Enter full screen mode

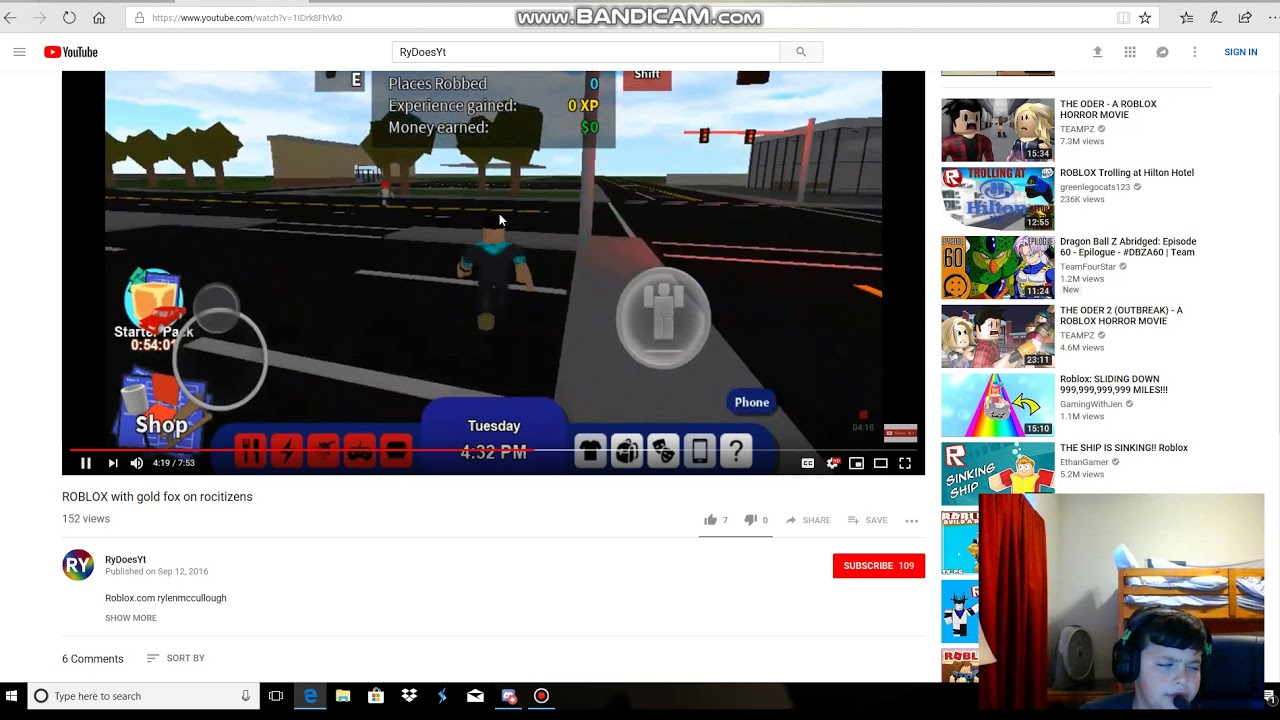tap(905, 463)
